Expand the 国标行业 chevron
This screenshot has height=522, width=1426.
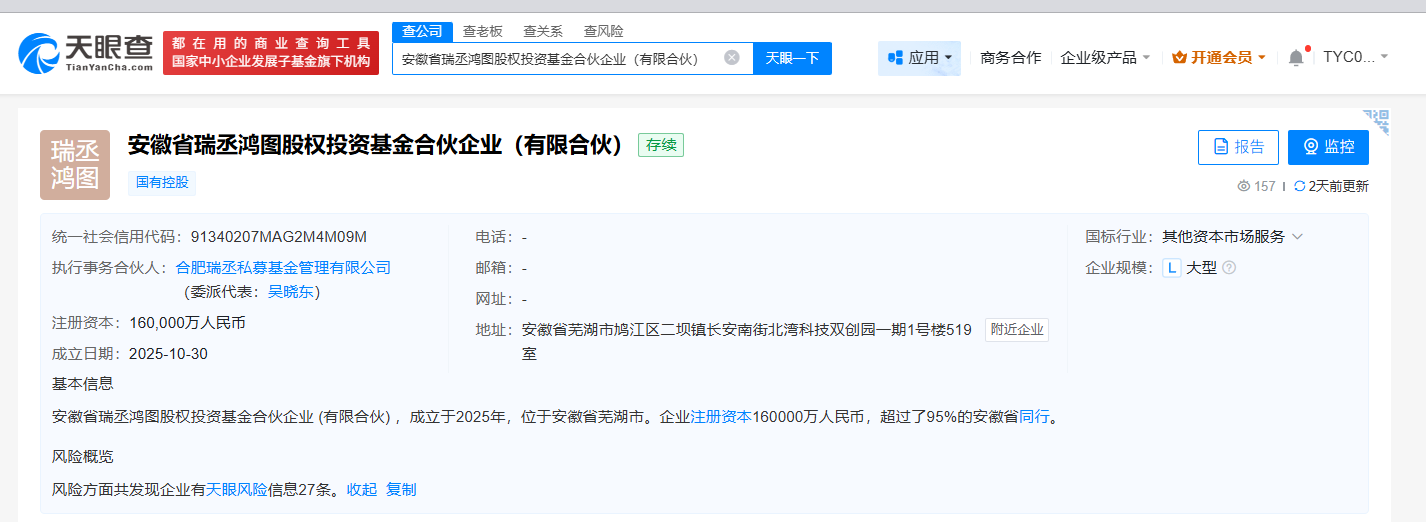click(x=1297, y=237)
